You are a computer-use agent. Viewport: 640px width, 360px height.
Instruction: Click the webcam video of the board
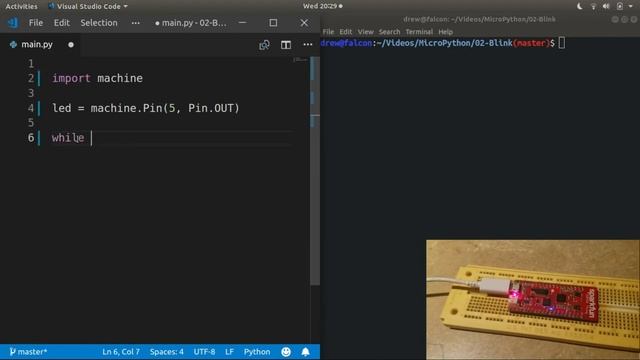click(533, 300)
